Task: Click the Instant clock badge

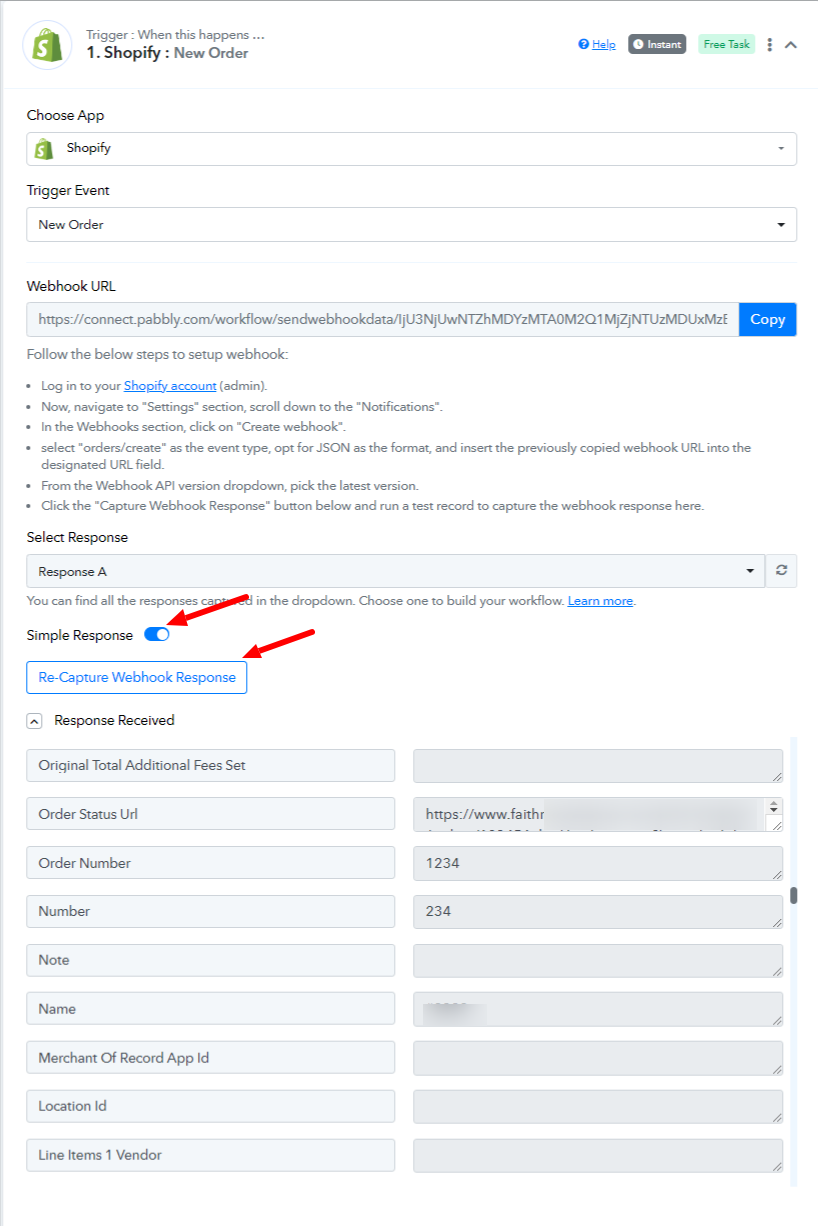Action: click(x=657, y=44)
